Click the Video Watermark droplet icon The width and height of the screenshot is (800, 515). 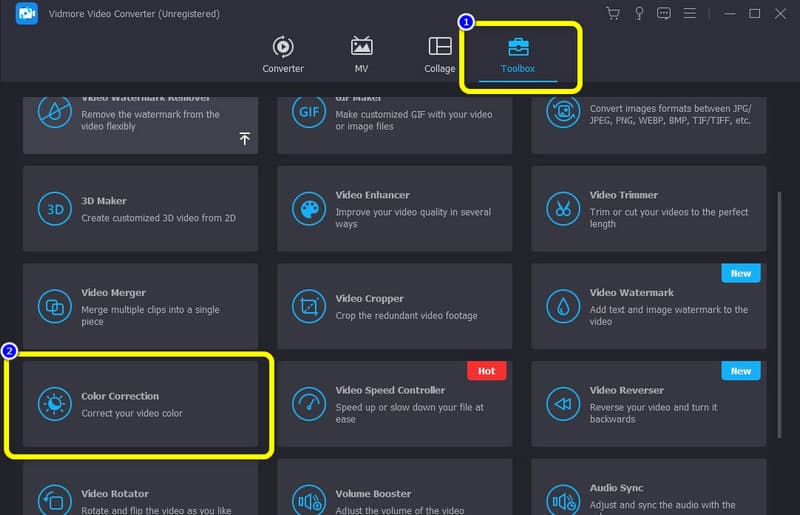(563, 306)
